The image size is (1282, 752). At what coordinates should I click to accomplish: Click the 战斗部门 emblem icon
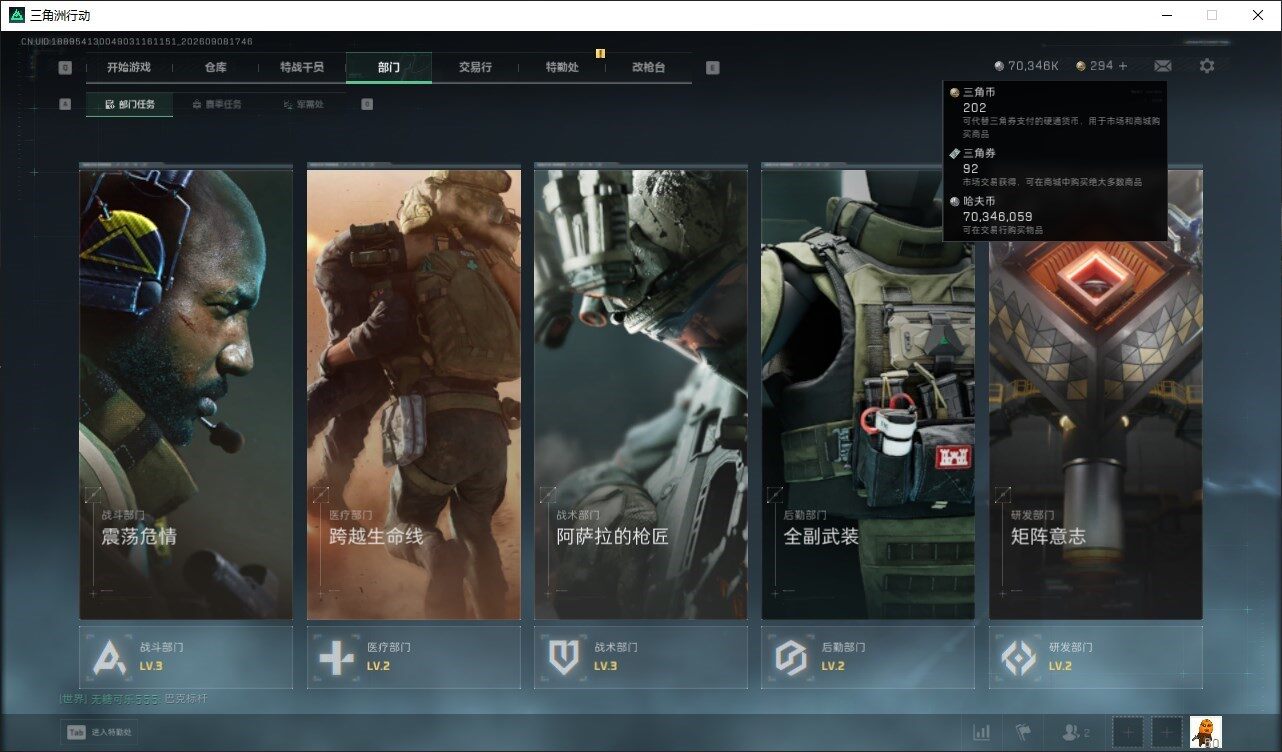pos(109,657)
